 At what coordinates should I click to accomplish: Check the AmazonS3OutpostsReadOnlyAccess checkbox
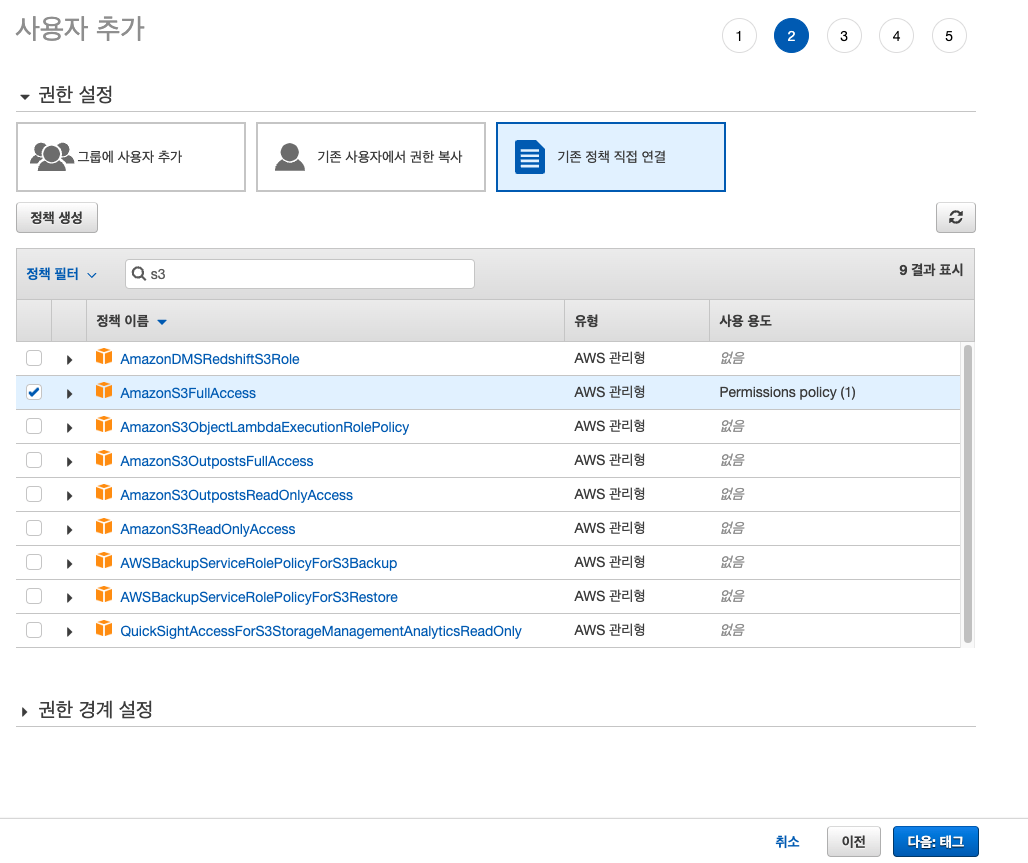[34, 494]
